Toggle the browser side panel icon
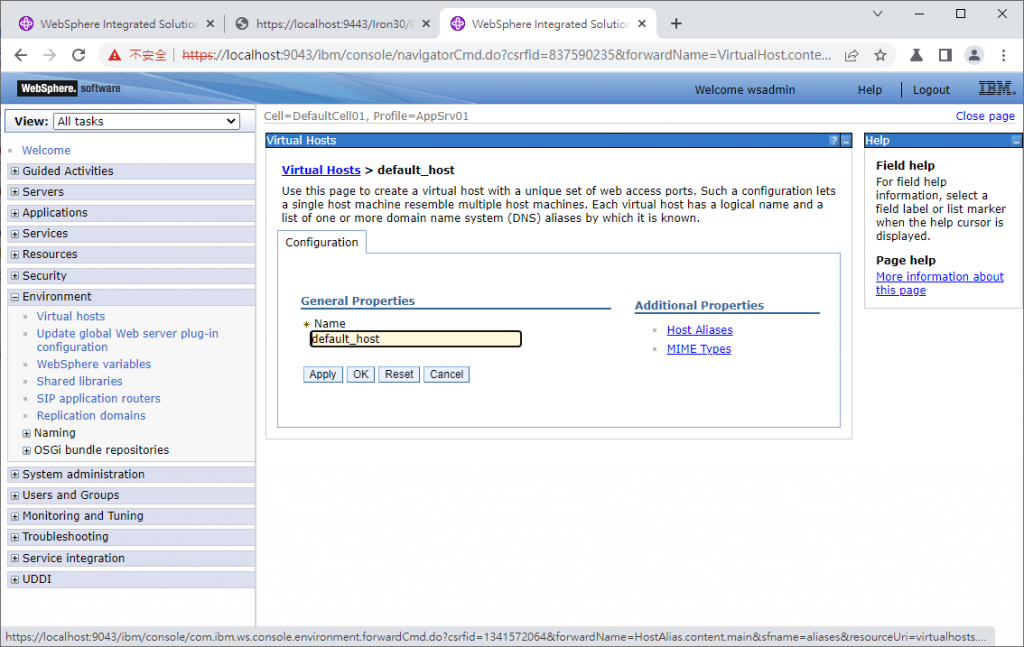Screen dimensions: 1024x647 pos(945,55)
